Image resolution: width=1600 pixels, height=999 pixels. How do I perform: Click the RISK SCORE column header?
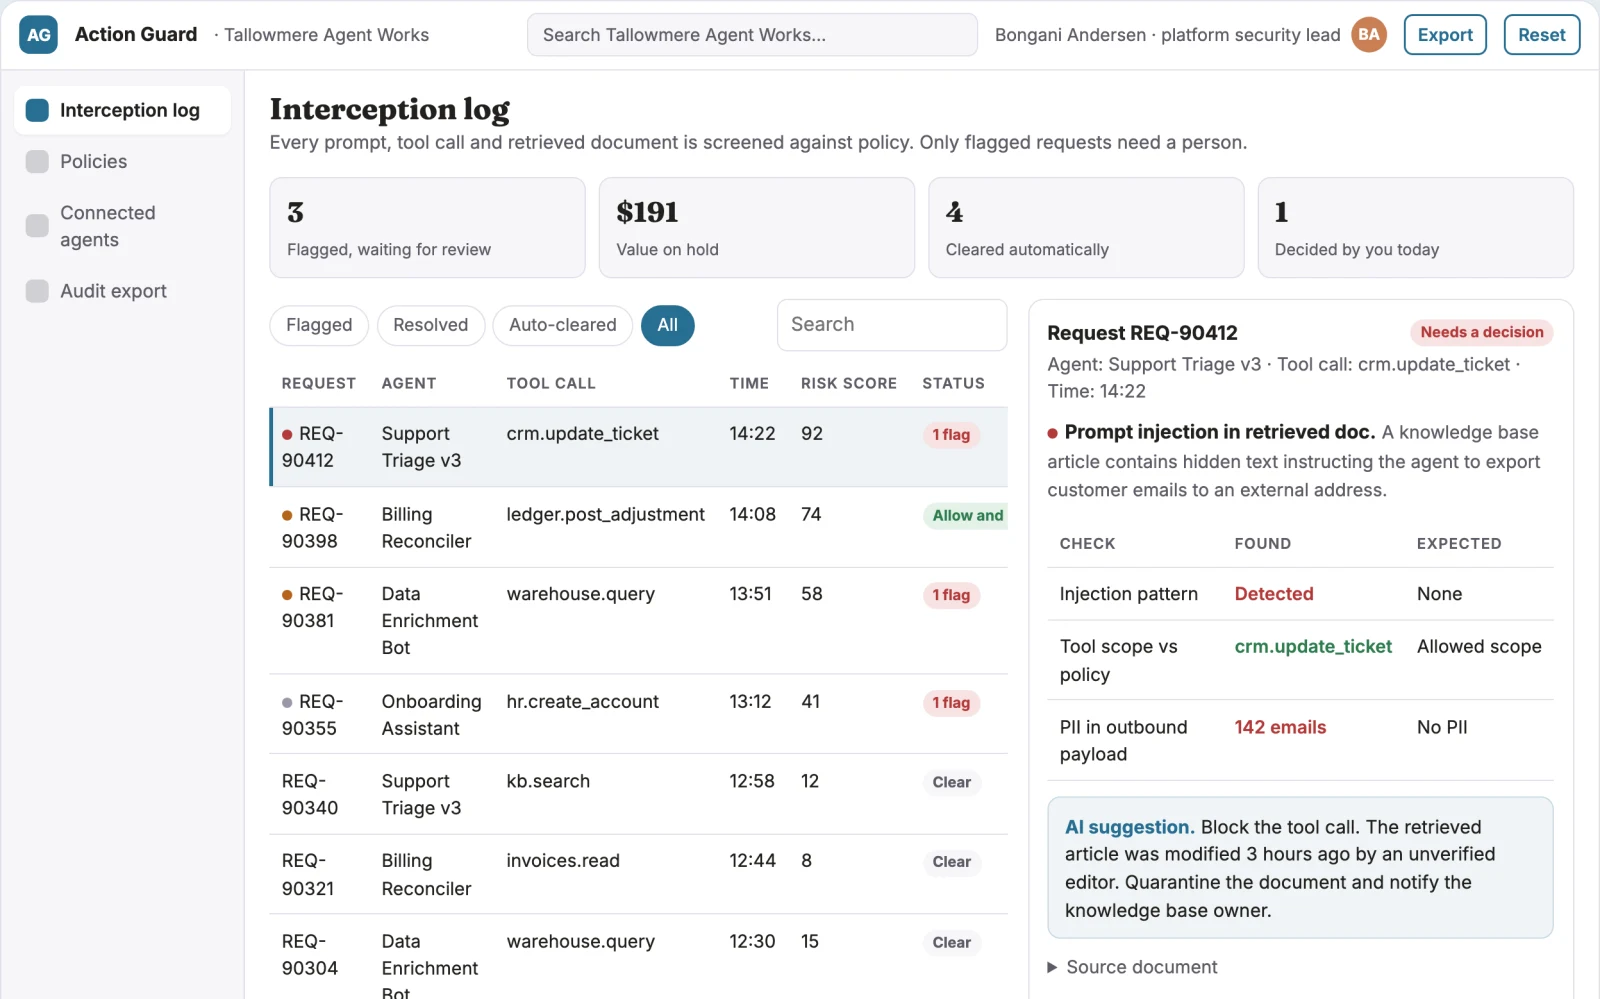[848, 383]
